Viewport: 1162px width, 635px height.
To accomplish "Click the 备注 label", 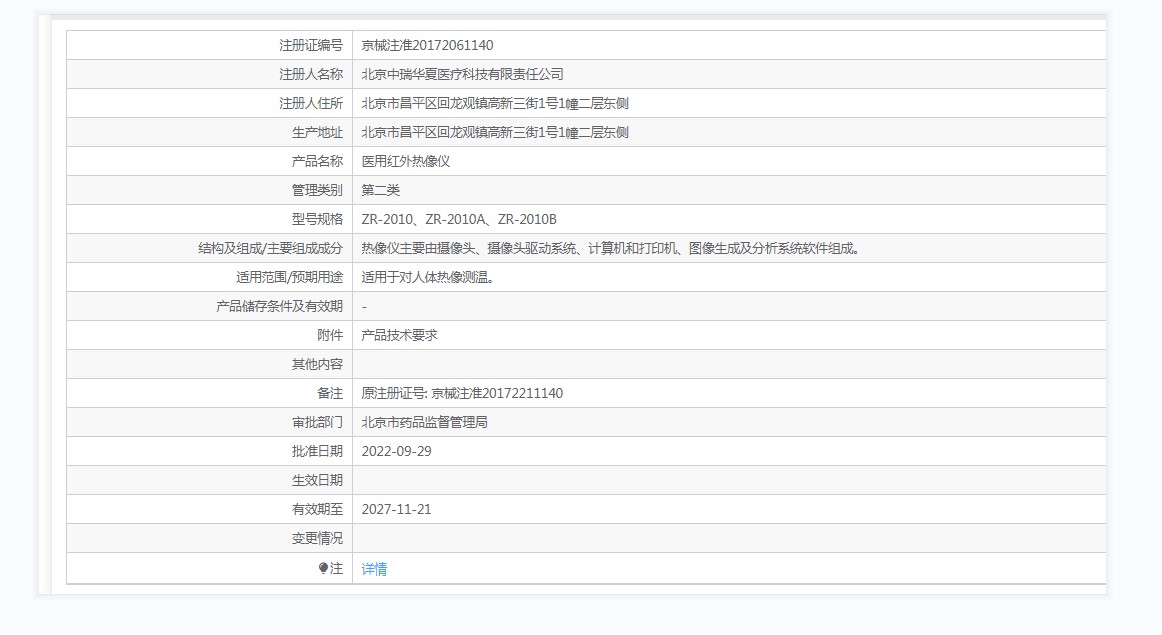I will (330, 393).
